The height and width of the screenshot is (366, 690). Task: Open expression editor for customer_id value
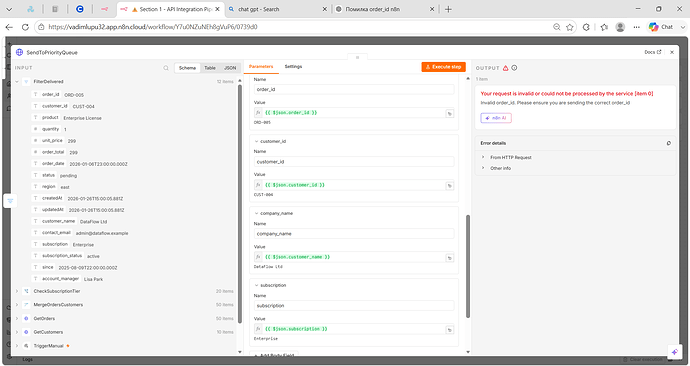(x=450, y=186)
